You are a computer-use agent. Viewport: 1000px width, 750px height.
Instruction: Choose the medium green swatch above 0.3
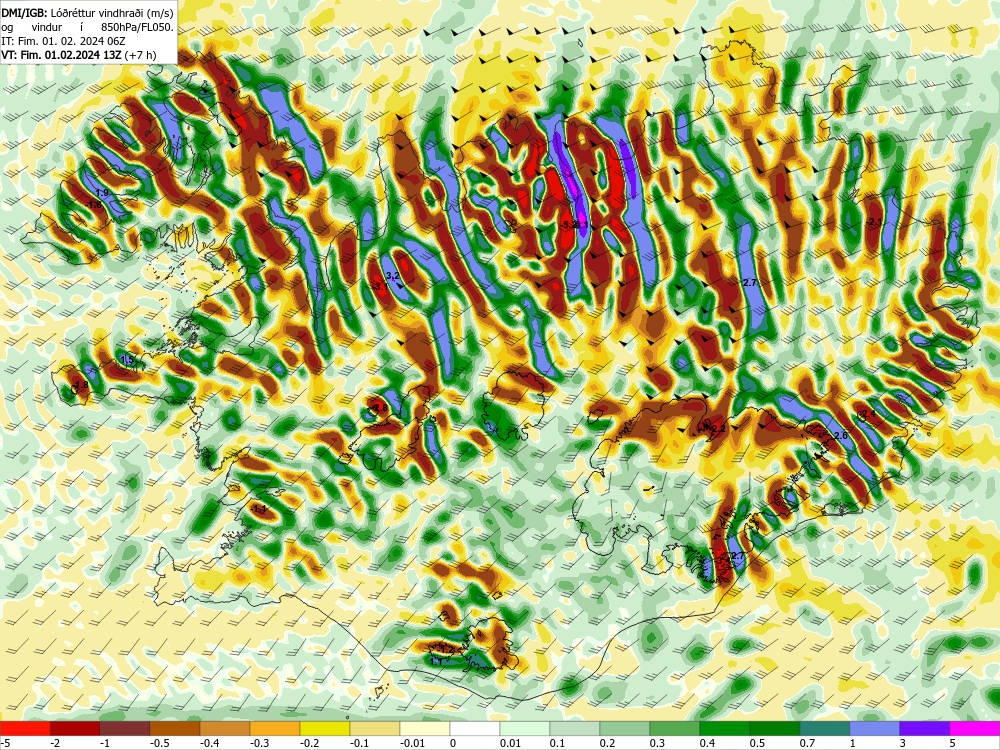point(675,728)
